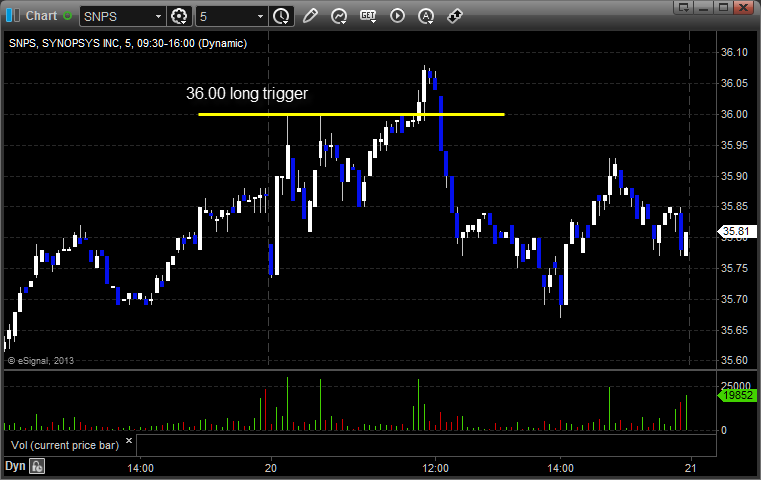
Task: Select the yellow 36.00 trigger line
Action: (351, 115)
